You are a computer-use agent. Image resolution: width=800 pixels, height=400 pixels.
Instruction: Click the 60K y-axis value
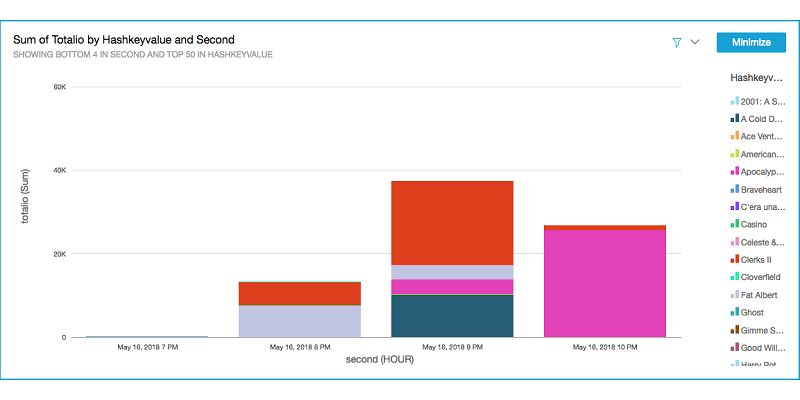click(x=60, y=87)
